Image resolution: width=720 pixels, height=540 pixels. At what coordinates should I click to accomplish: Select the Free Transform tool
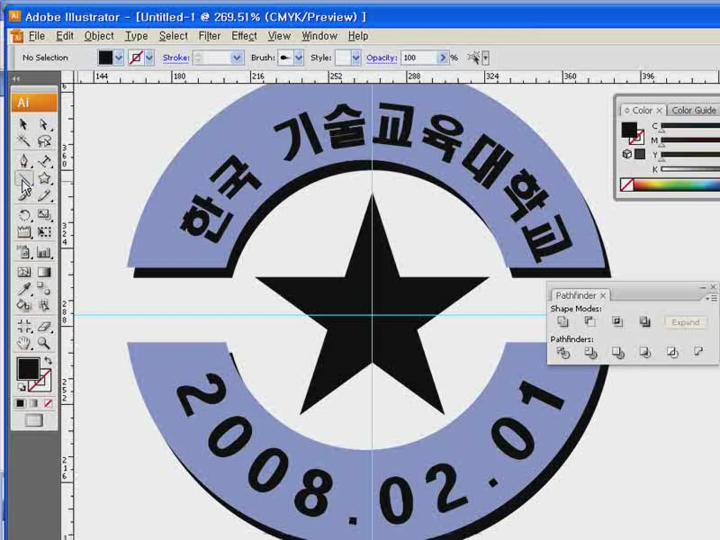tap(44, 232)
